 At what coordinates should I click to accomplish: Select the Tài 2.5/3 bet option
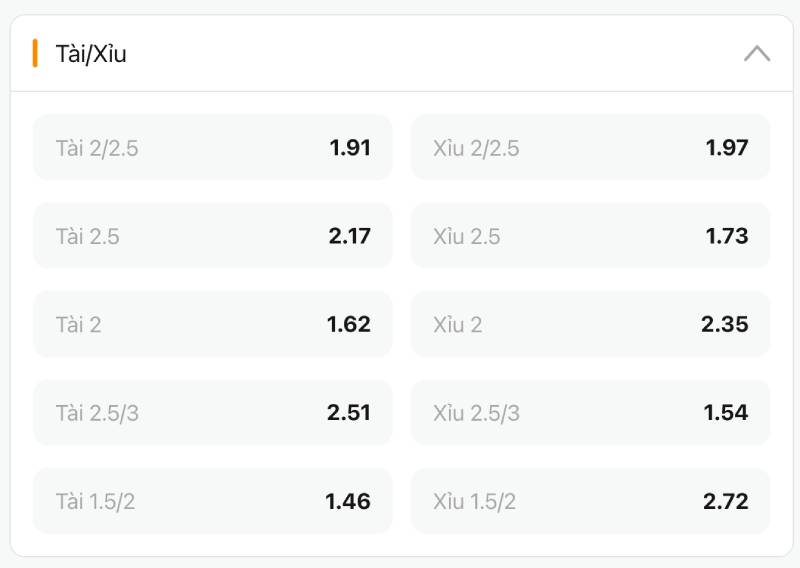pyautogui.click(x=212, y=412)
